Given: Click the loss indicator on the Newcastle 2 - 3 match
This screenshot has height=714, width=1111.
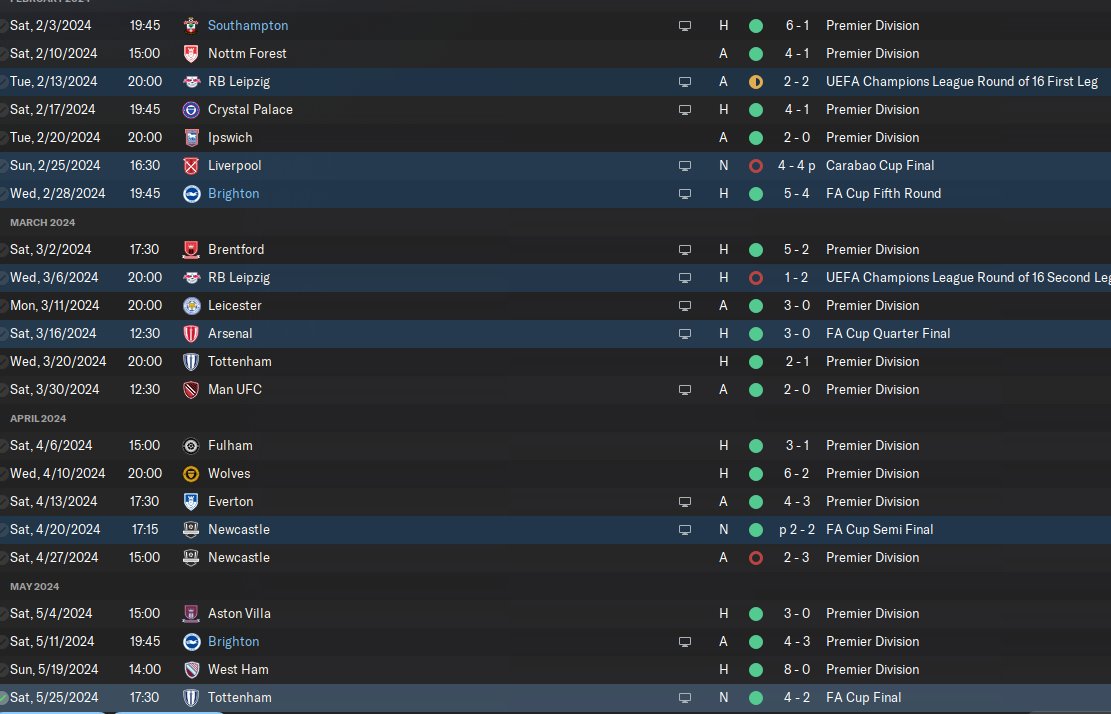Looking at the screenshot, I should click(756, 557).
